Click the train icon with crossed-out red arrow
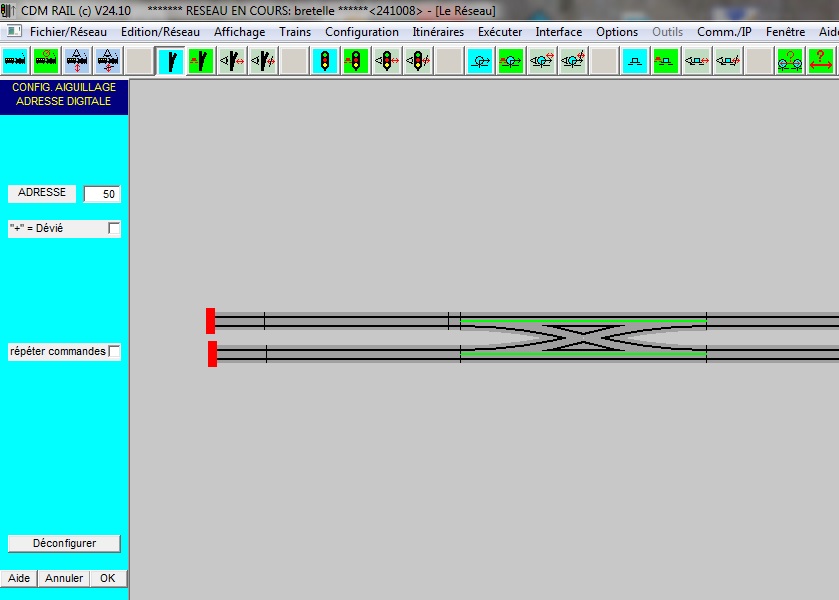Screen dimensions: 839x600 (x=108, y=60)
